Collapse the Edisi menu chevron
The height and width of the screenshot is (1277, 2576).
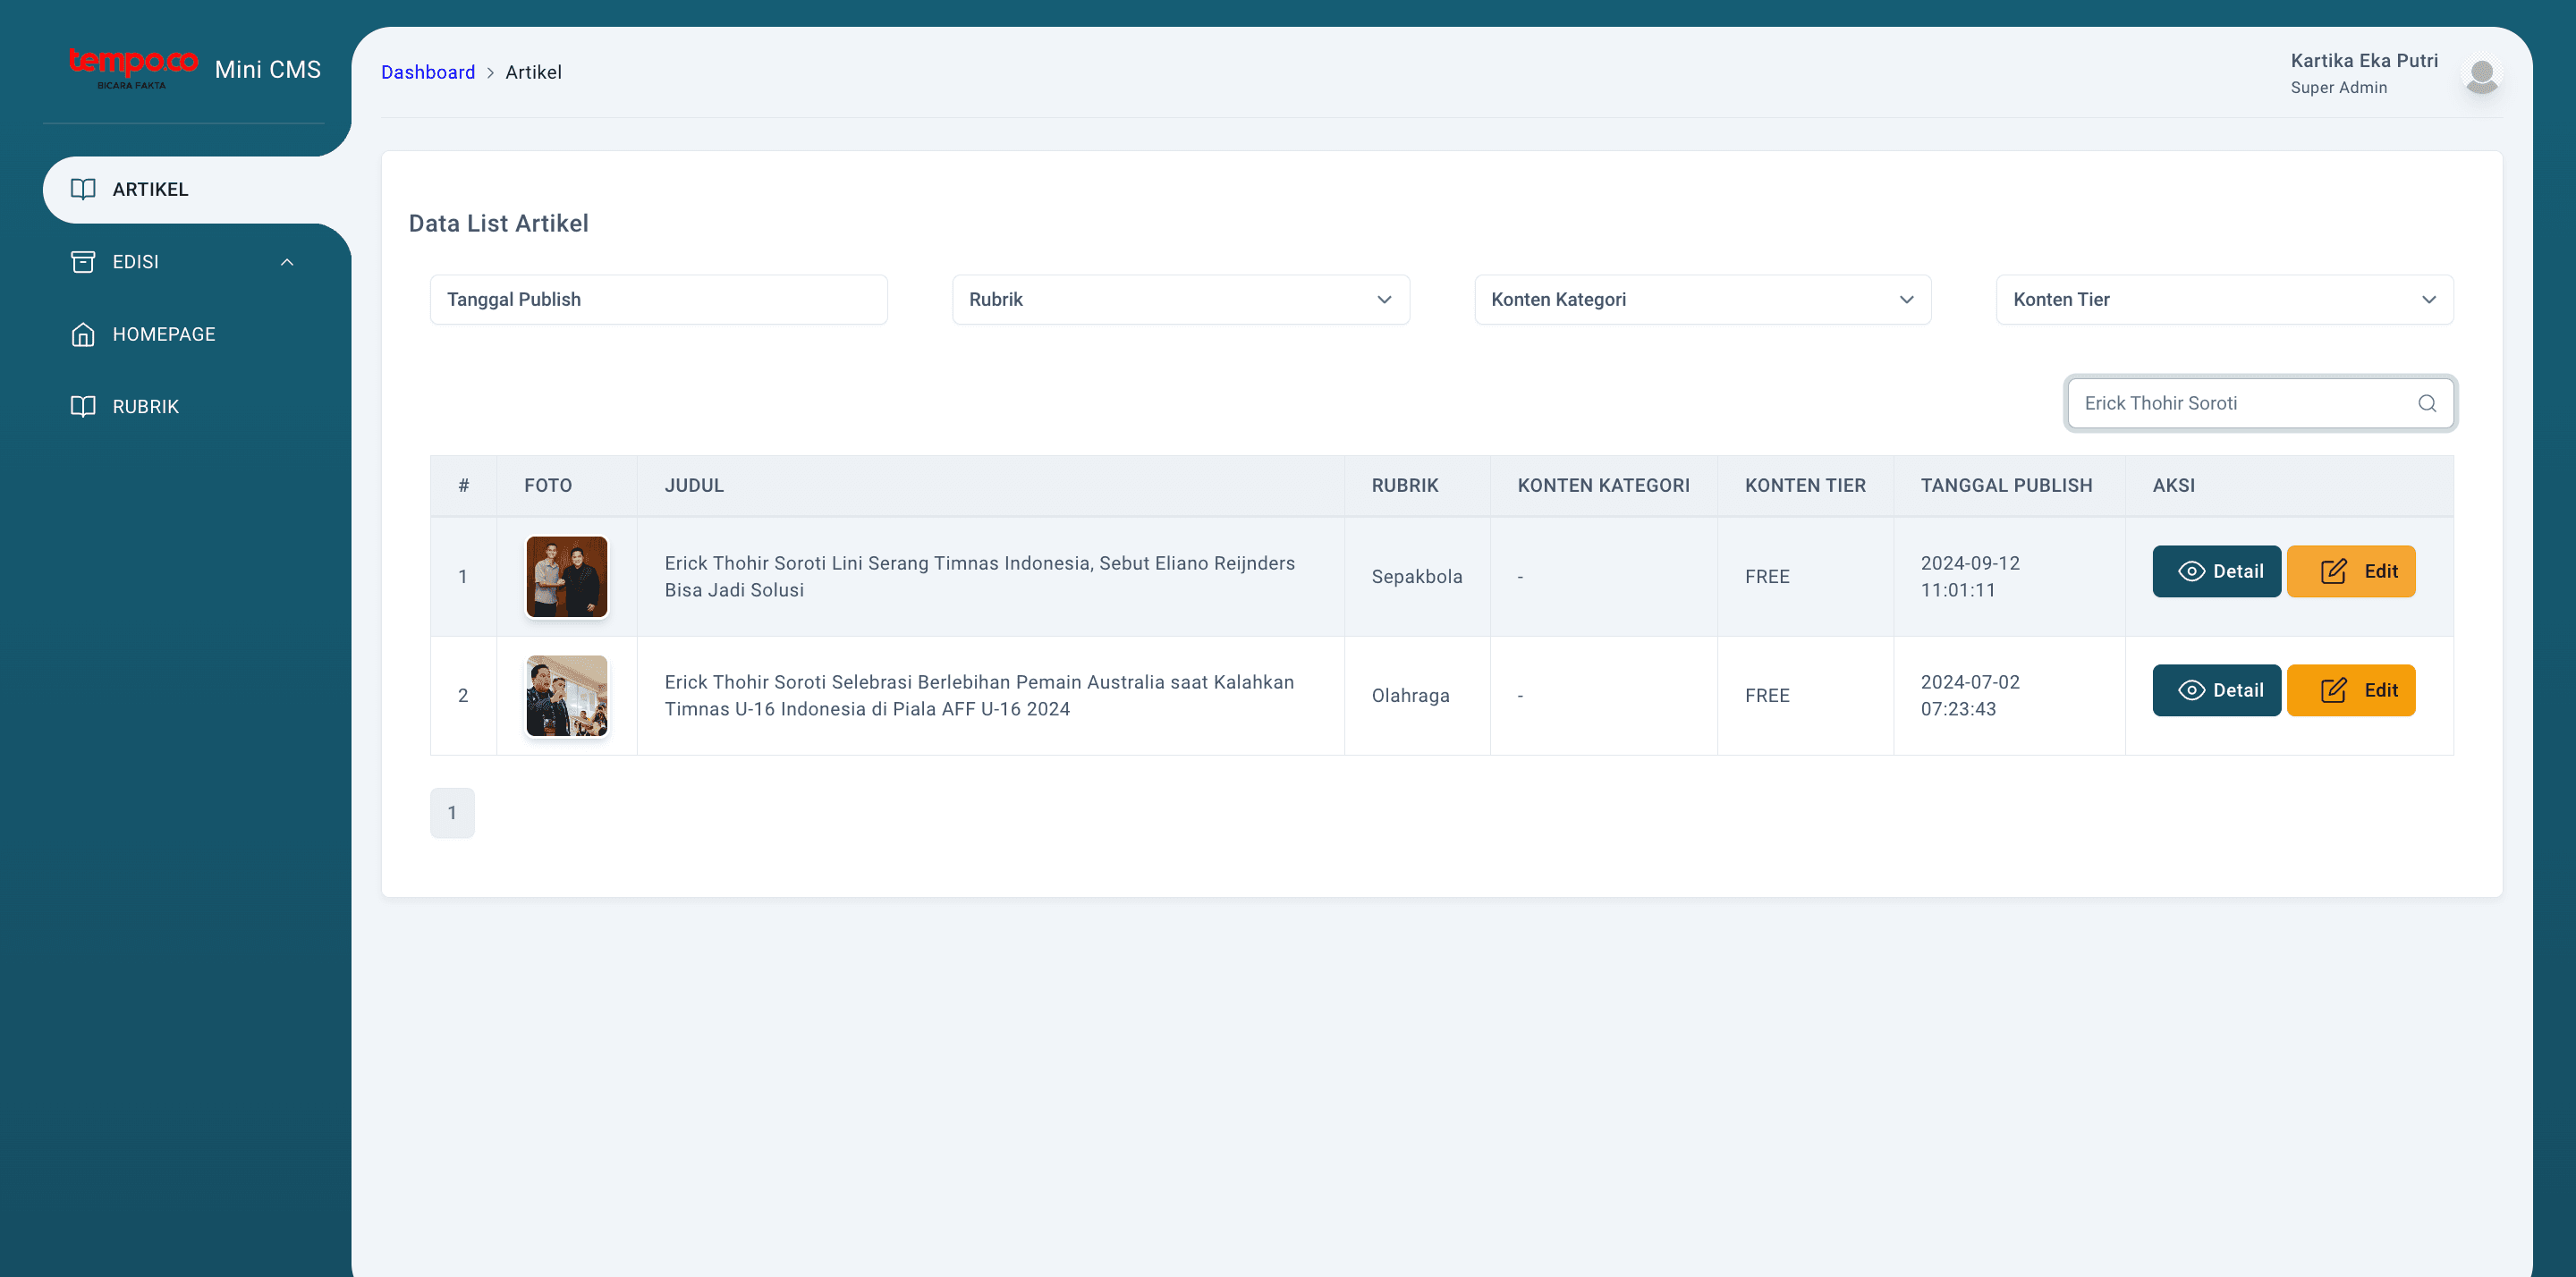pos(287,262)
